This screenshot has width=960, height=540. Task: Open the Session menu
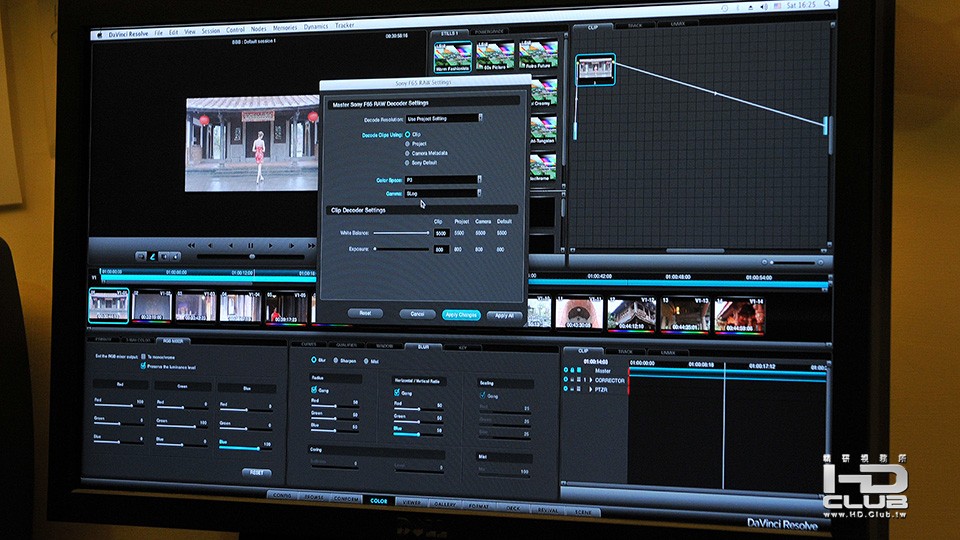[x=211, y=31]
